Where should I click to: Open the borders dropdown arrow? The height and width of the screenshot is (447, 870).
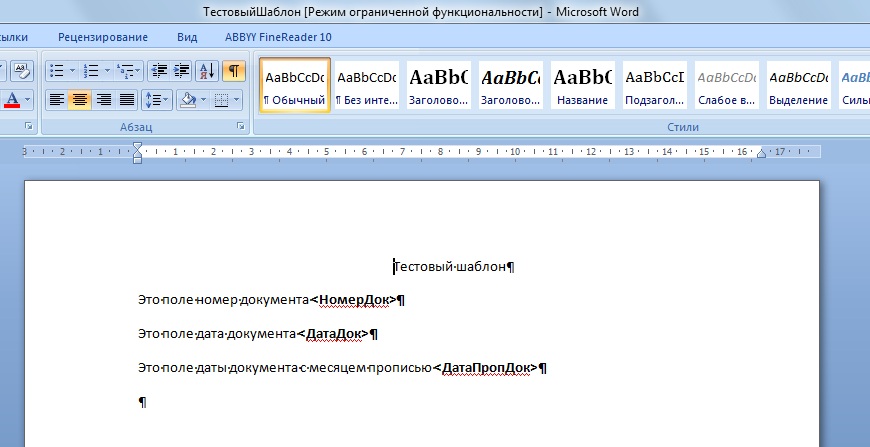pyautogui.click(x=237, y=100)
